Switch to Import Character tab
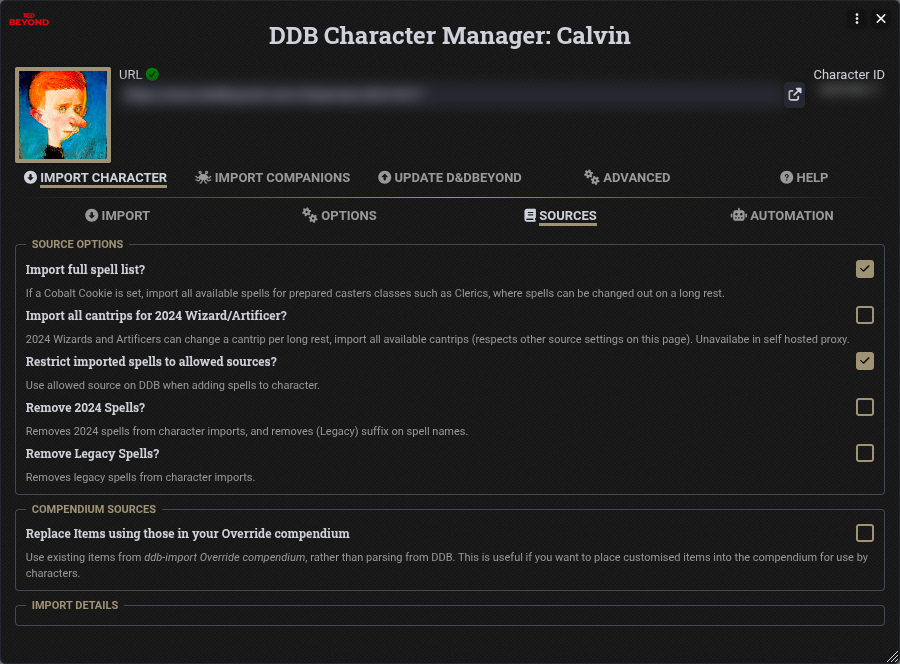The width and height of the screenshot is (900, 664). coord(96,178)
